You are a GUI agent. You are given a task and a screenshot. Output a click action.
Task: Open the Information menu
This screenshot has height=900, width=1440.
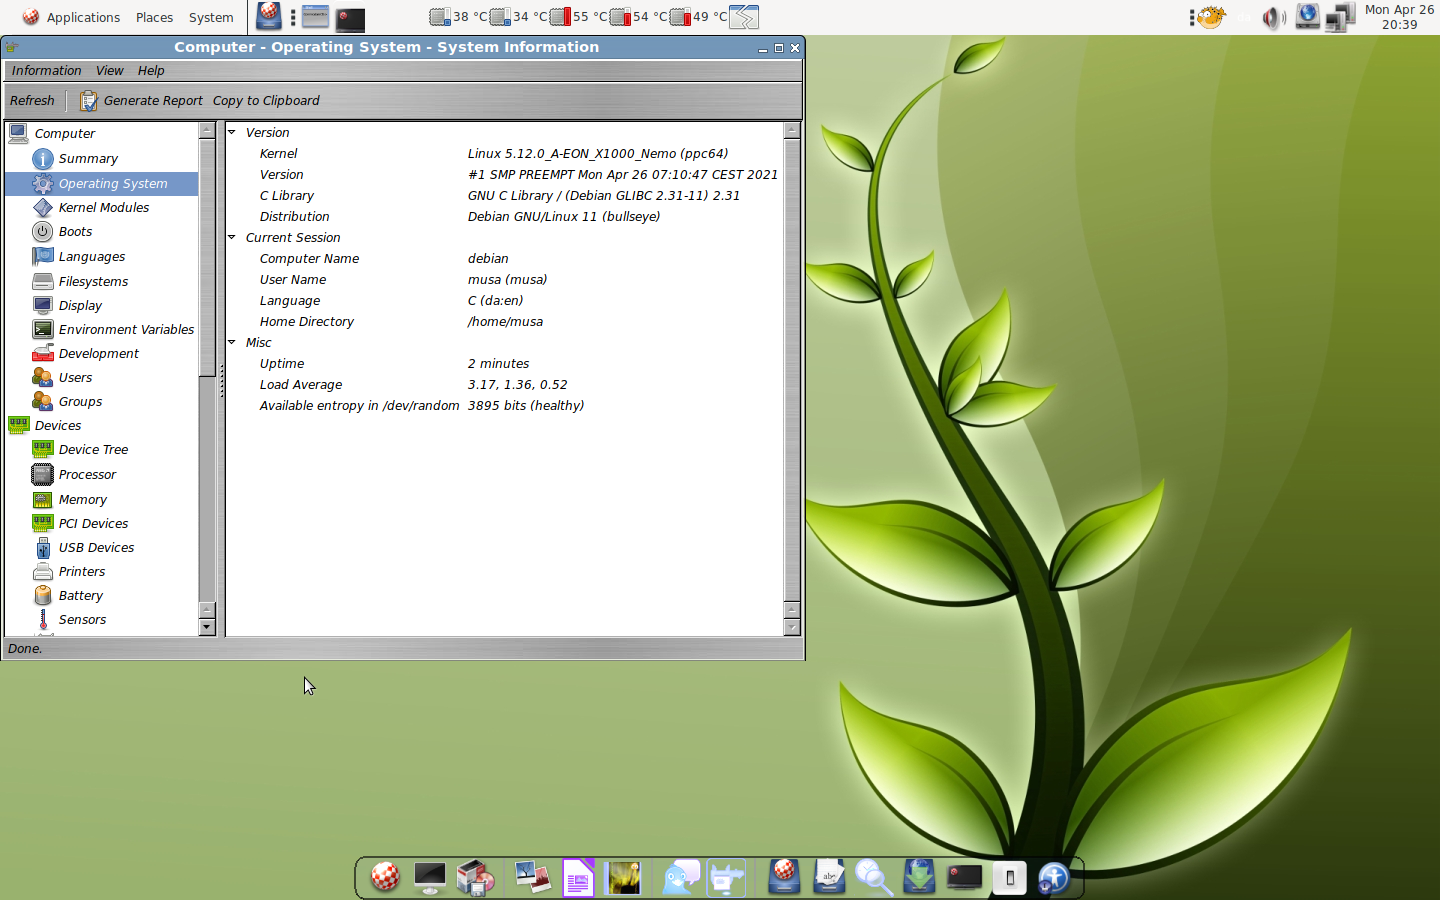click(46, 71)
